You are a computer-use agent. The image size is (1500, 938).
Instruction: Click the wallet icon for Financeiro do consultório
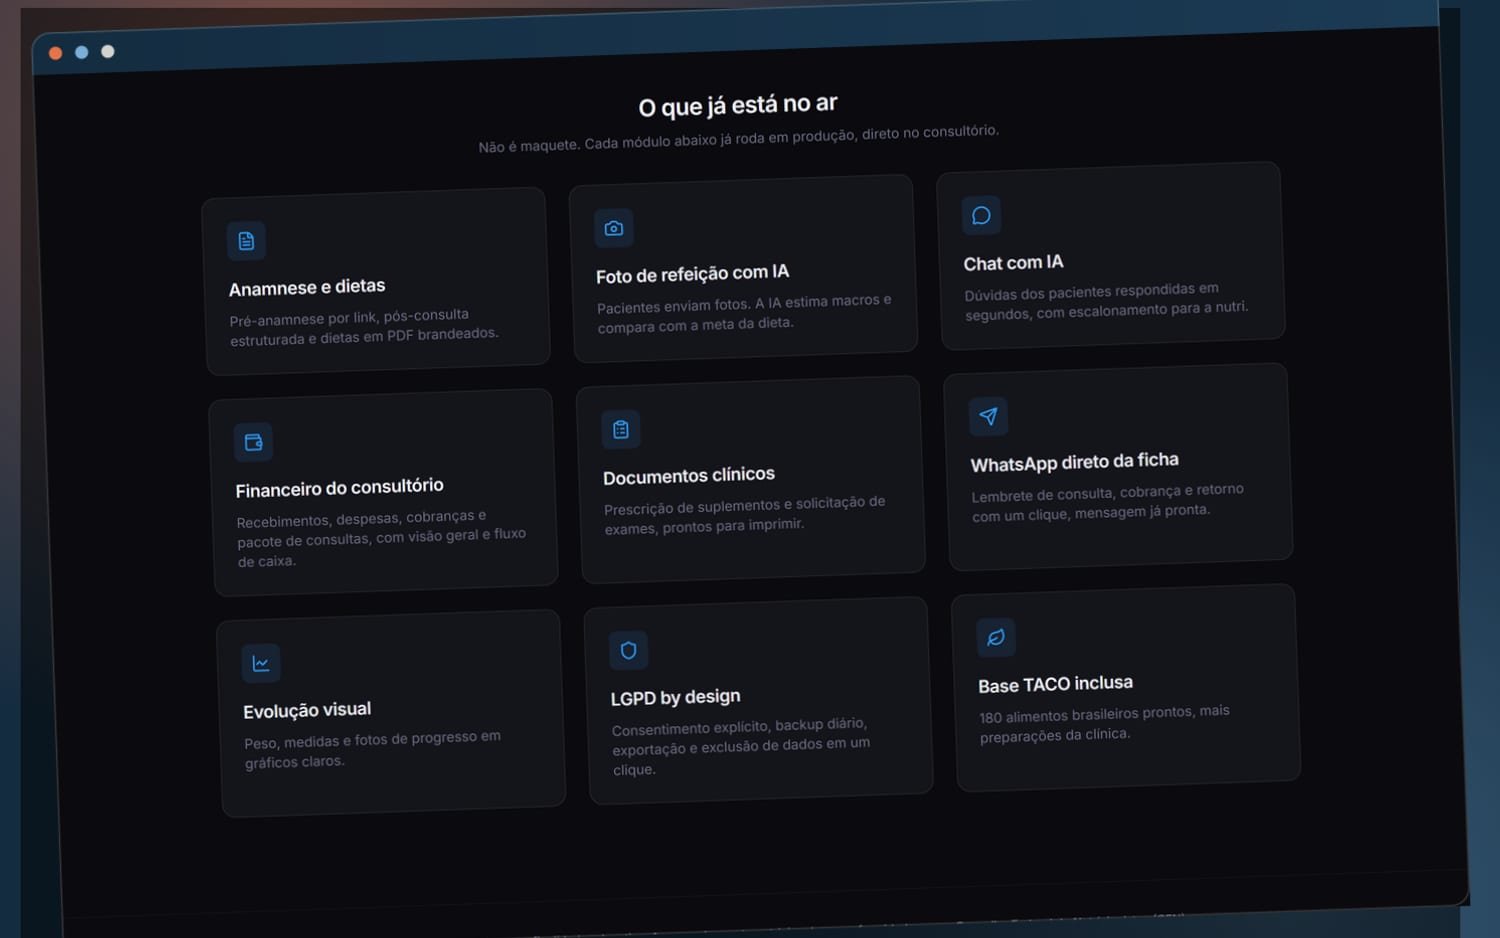click(x=253, y=442)
